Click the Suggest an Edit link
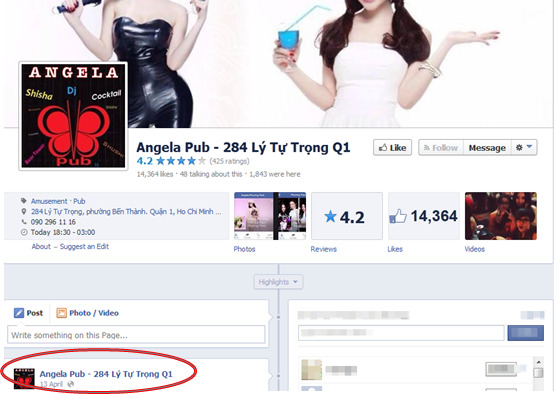The image size is (554, 394). point(84,247)
